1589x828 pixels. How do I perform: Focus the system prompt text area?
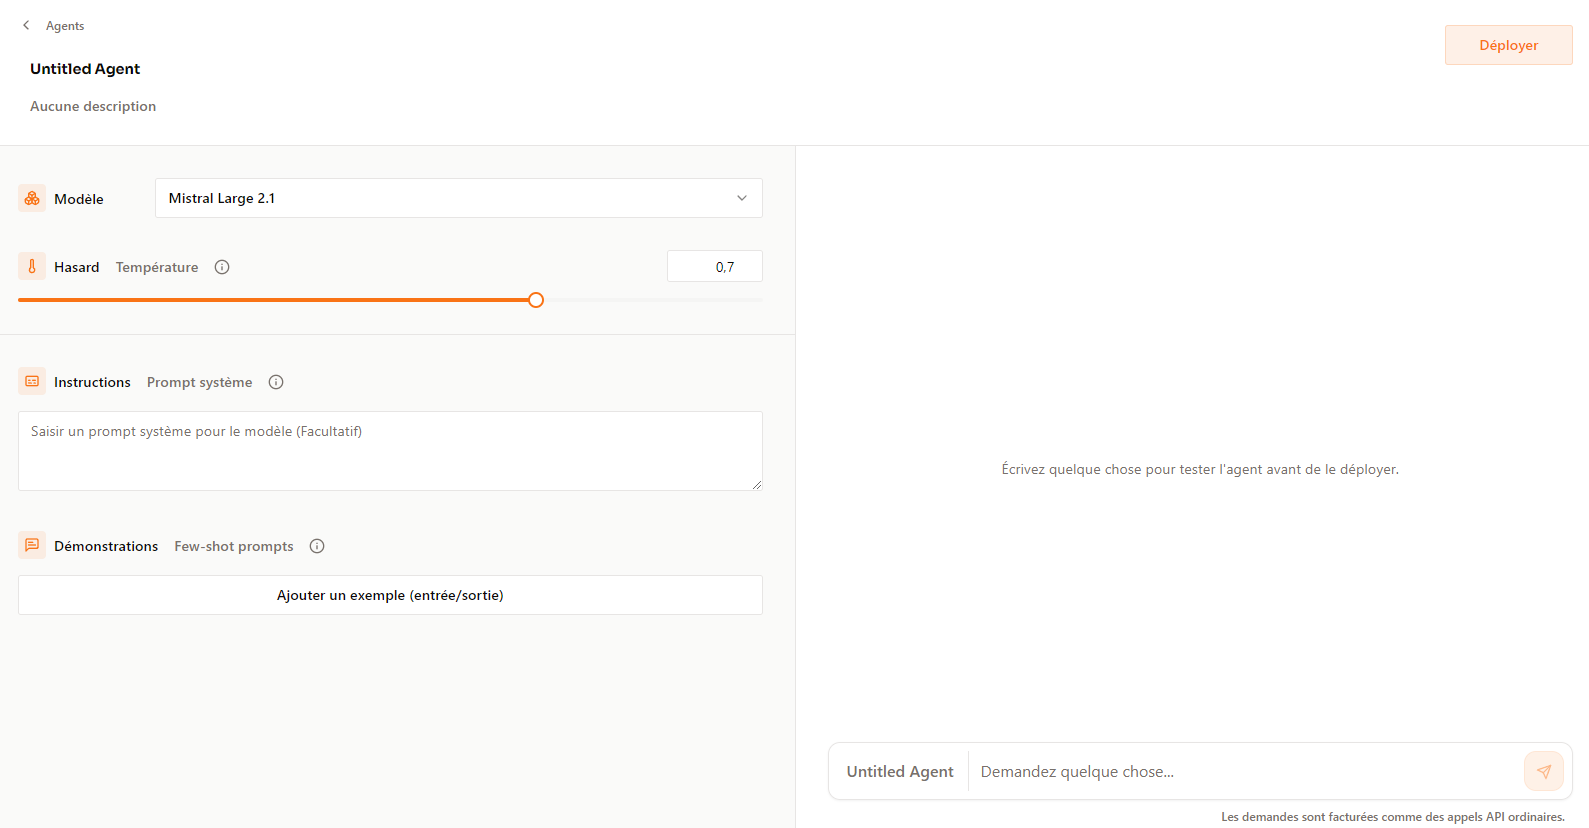[x=390, y=451]
